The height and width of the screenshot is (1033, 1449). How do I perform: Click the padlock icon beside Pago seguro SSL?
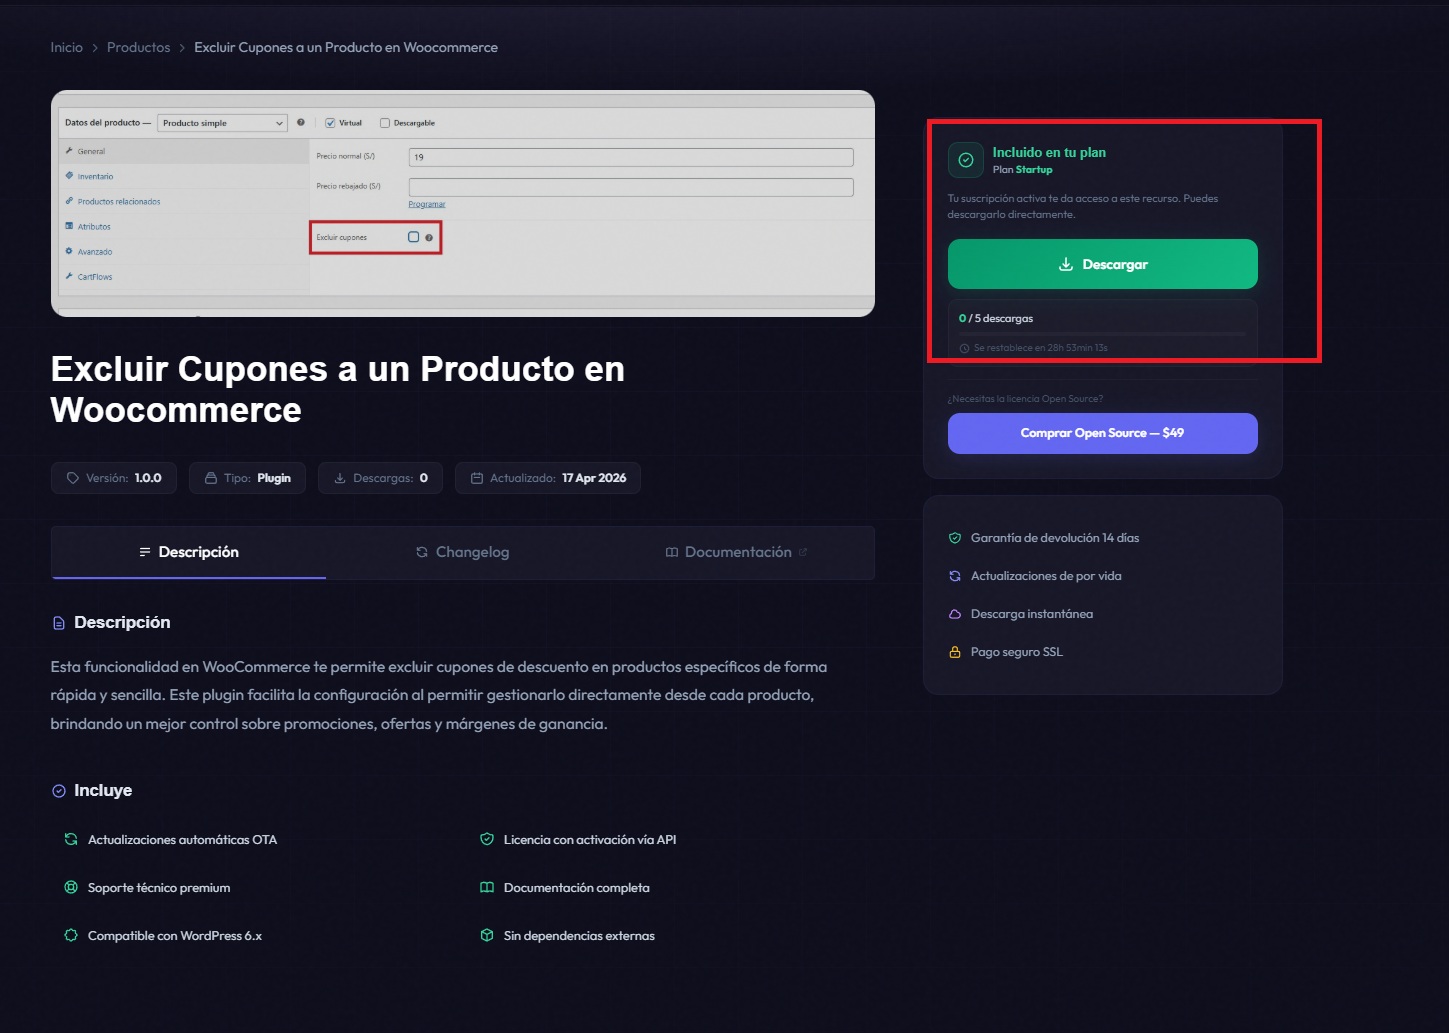tap(955, 652)
